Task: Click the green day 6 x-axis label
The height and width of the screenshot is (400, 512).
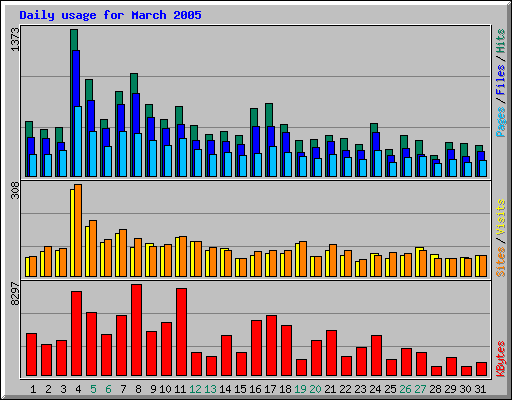Action: pyautogui.click(x=108, y=389)
